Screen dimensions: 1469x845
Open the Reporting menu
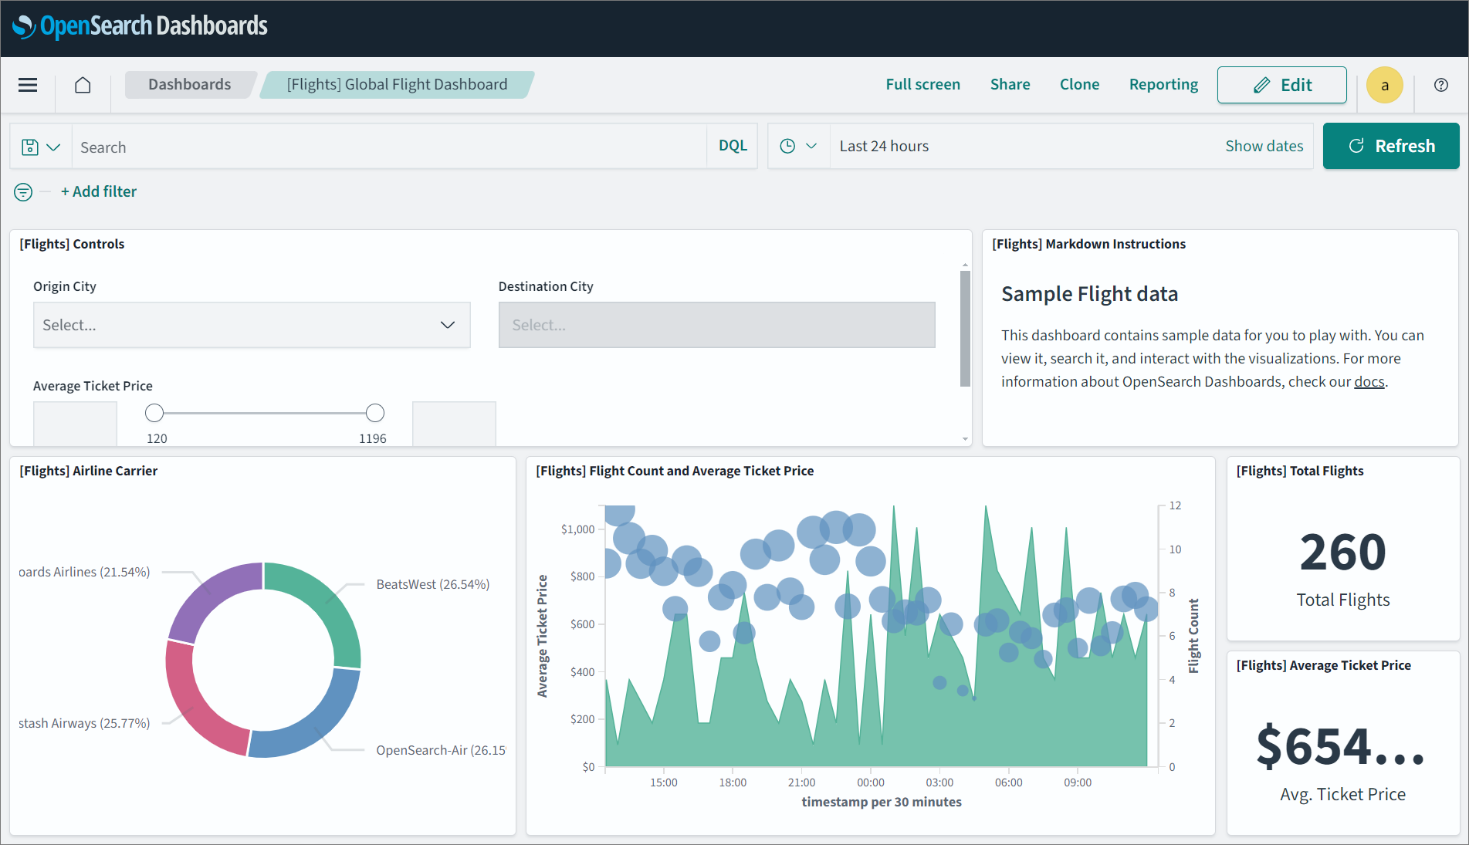click(x=1164, y=85)
